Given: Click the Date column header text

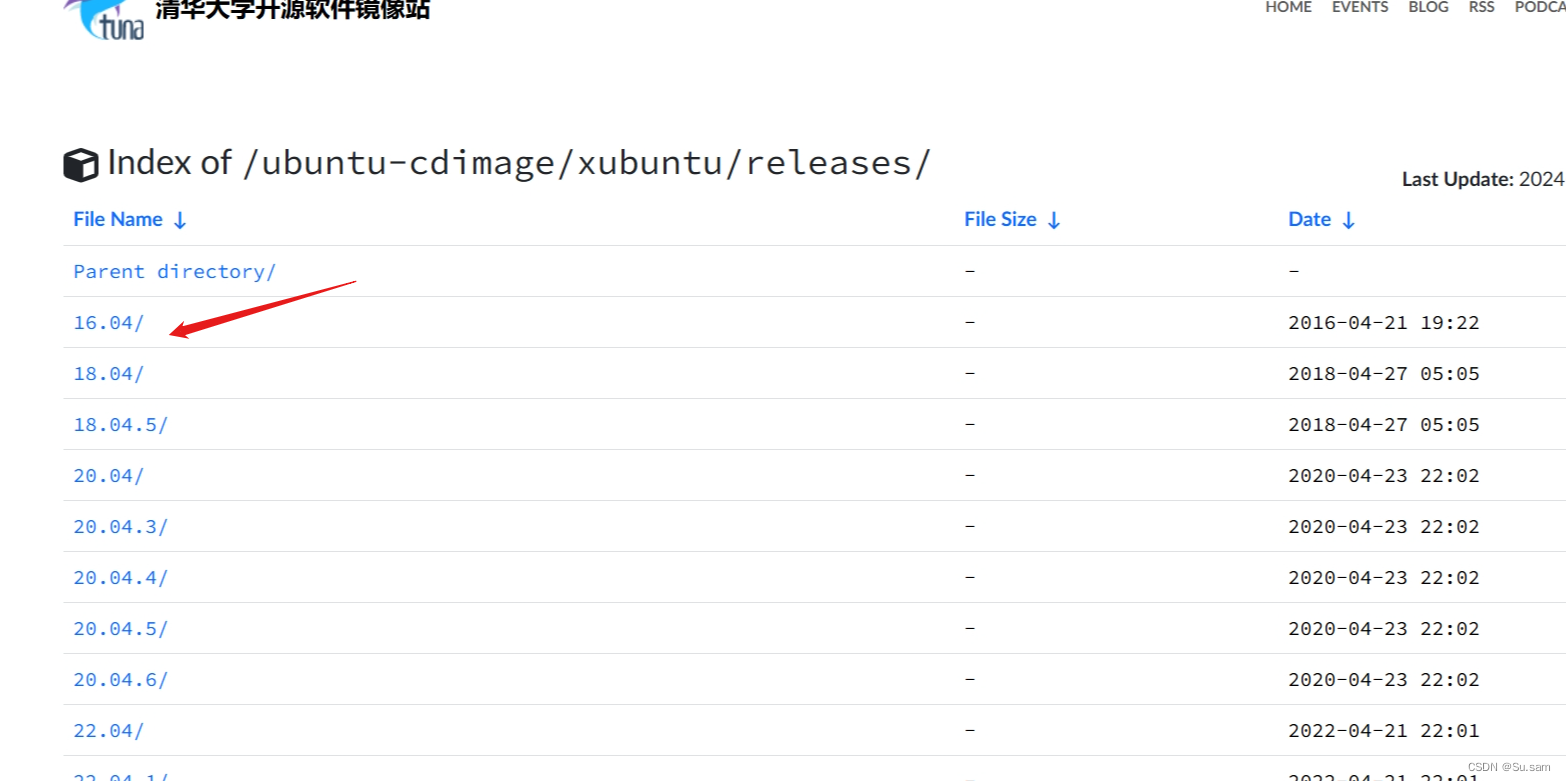Looking at the screenshot, I should 1309,219.
